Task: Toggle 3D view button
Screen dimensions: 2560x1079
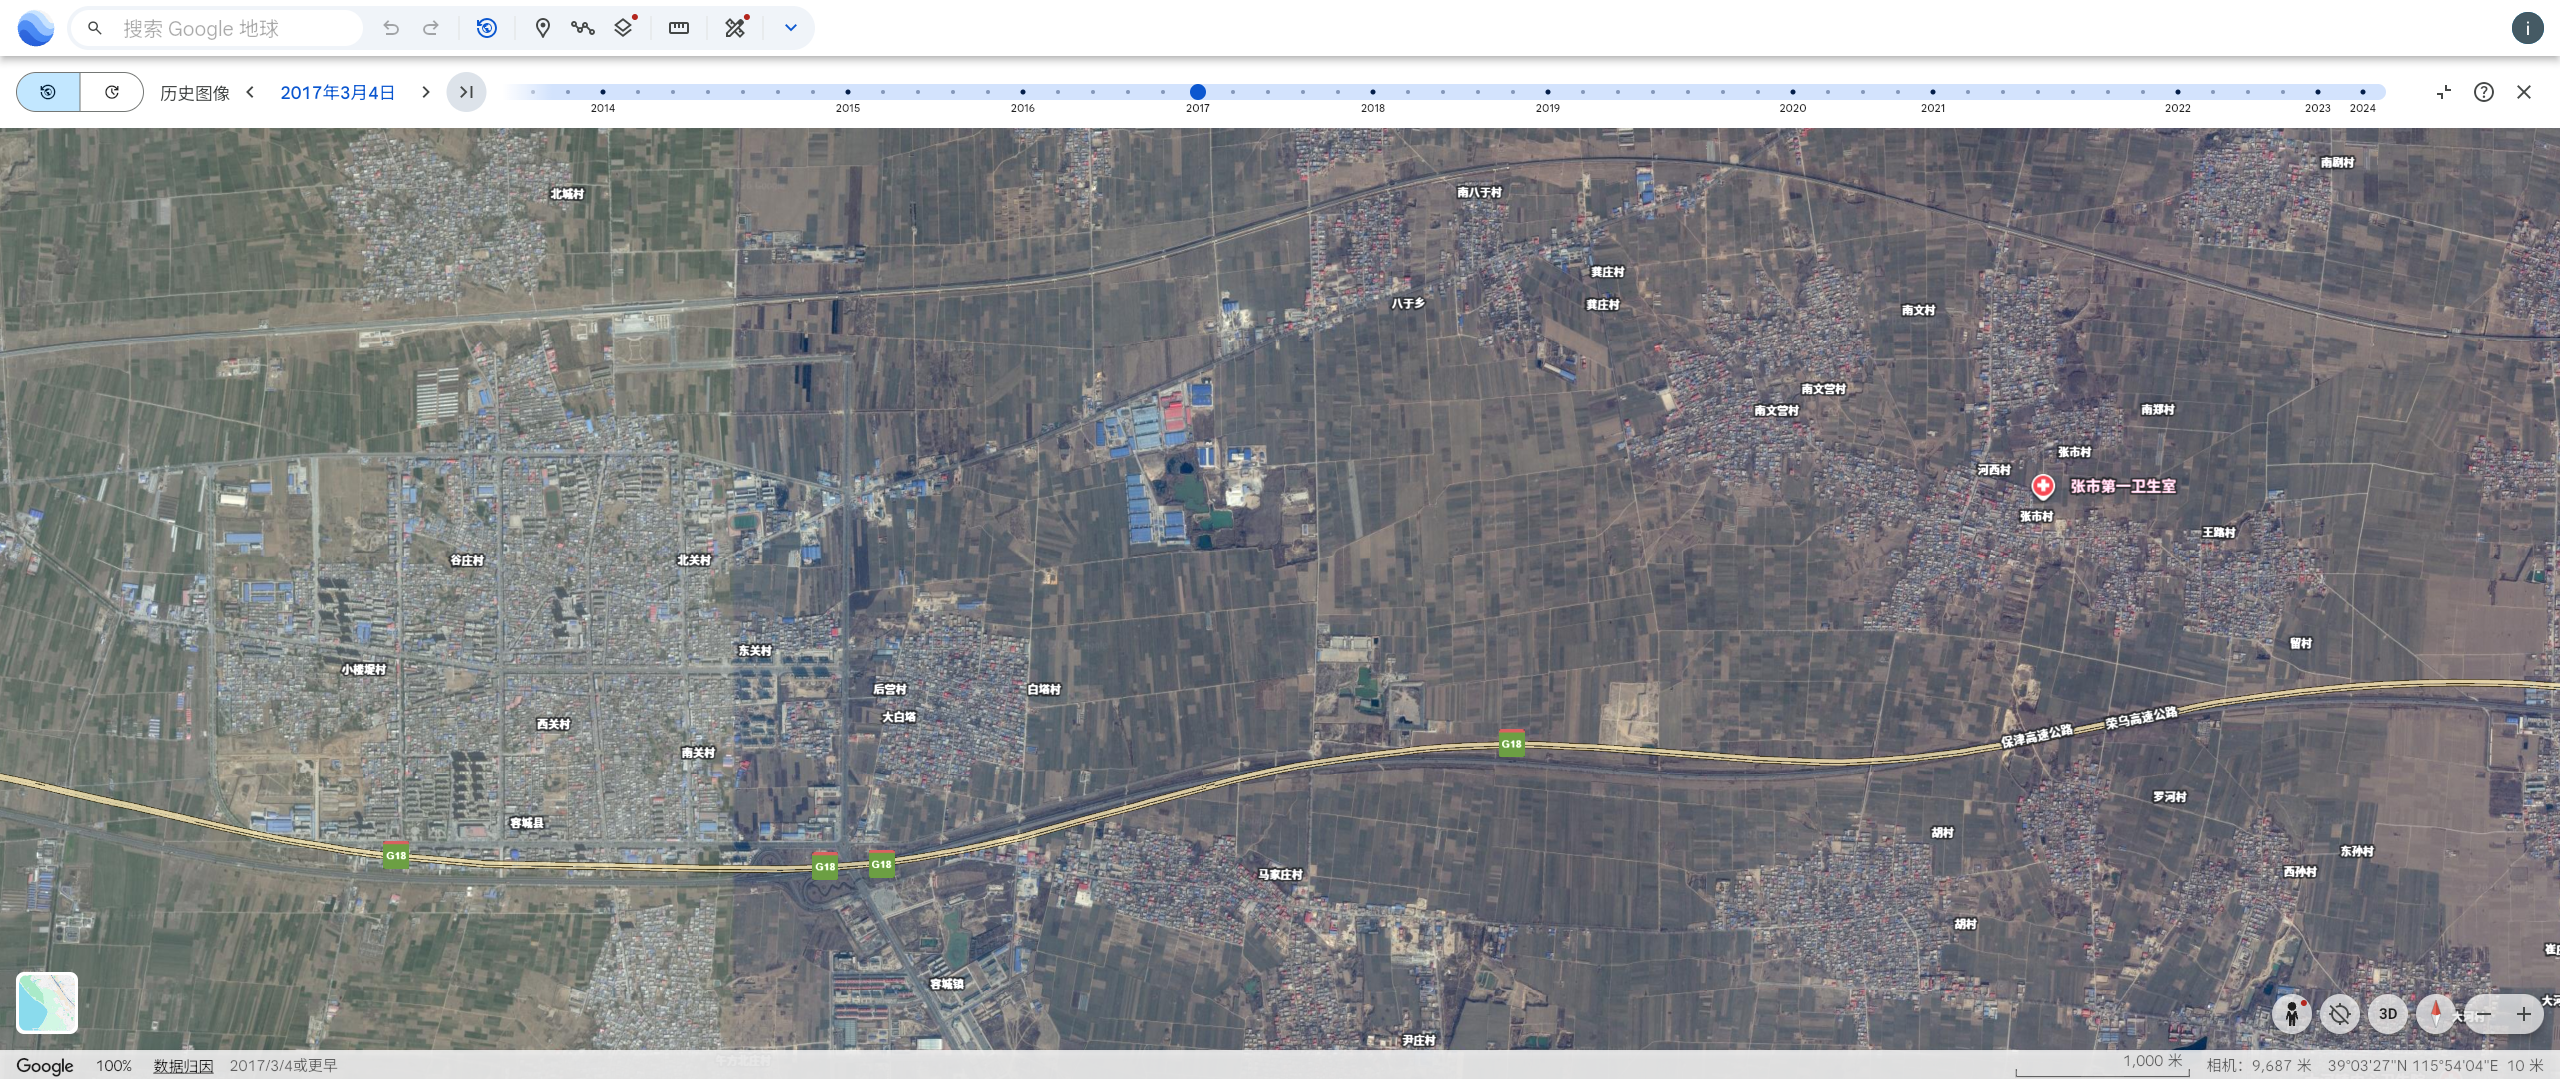Action: pos(2388,1013)
